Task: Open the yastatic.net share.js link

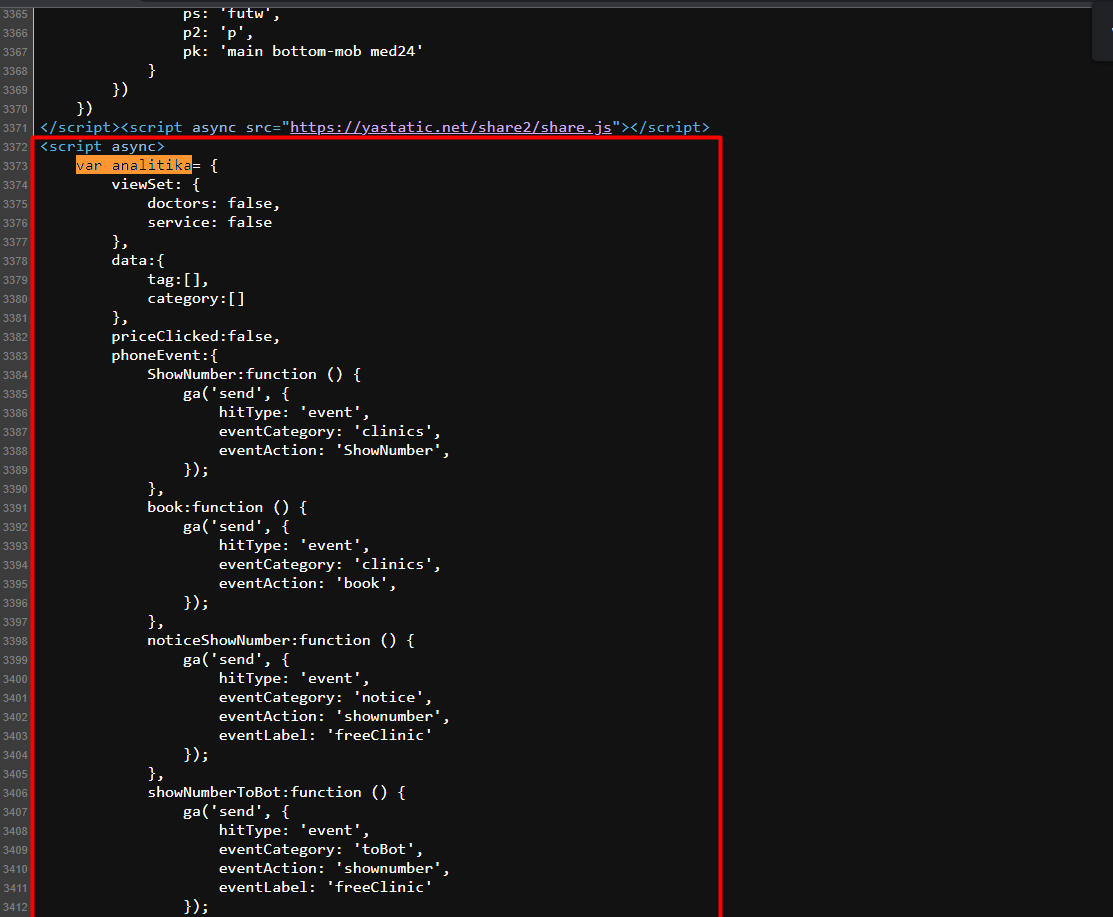Action: (451, 127)
